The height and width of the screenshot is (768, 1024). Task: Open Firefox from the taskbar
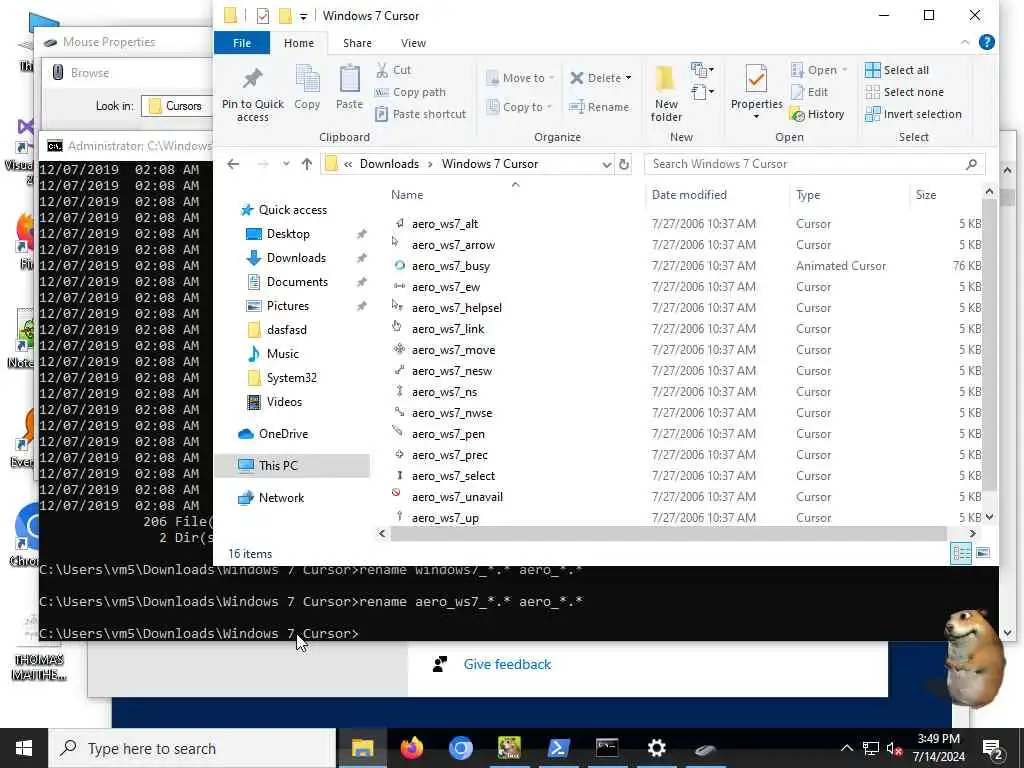411,748
